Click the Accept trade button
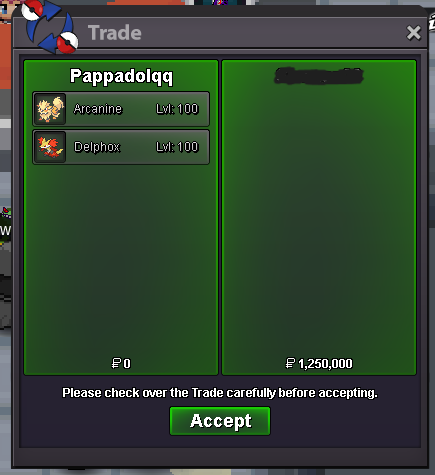 coord(220,421)
